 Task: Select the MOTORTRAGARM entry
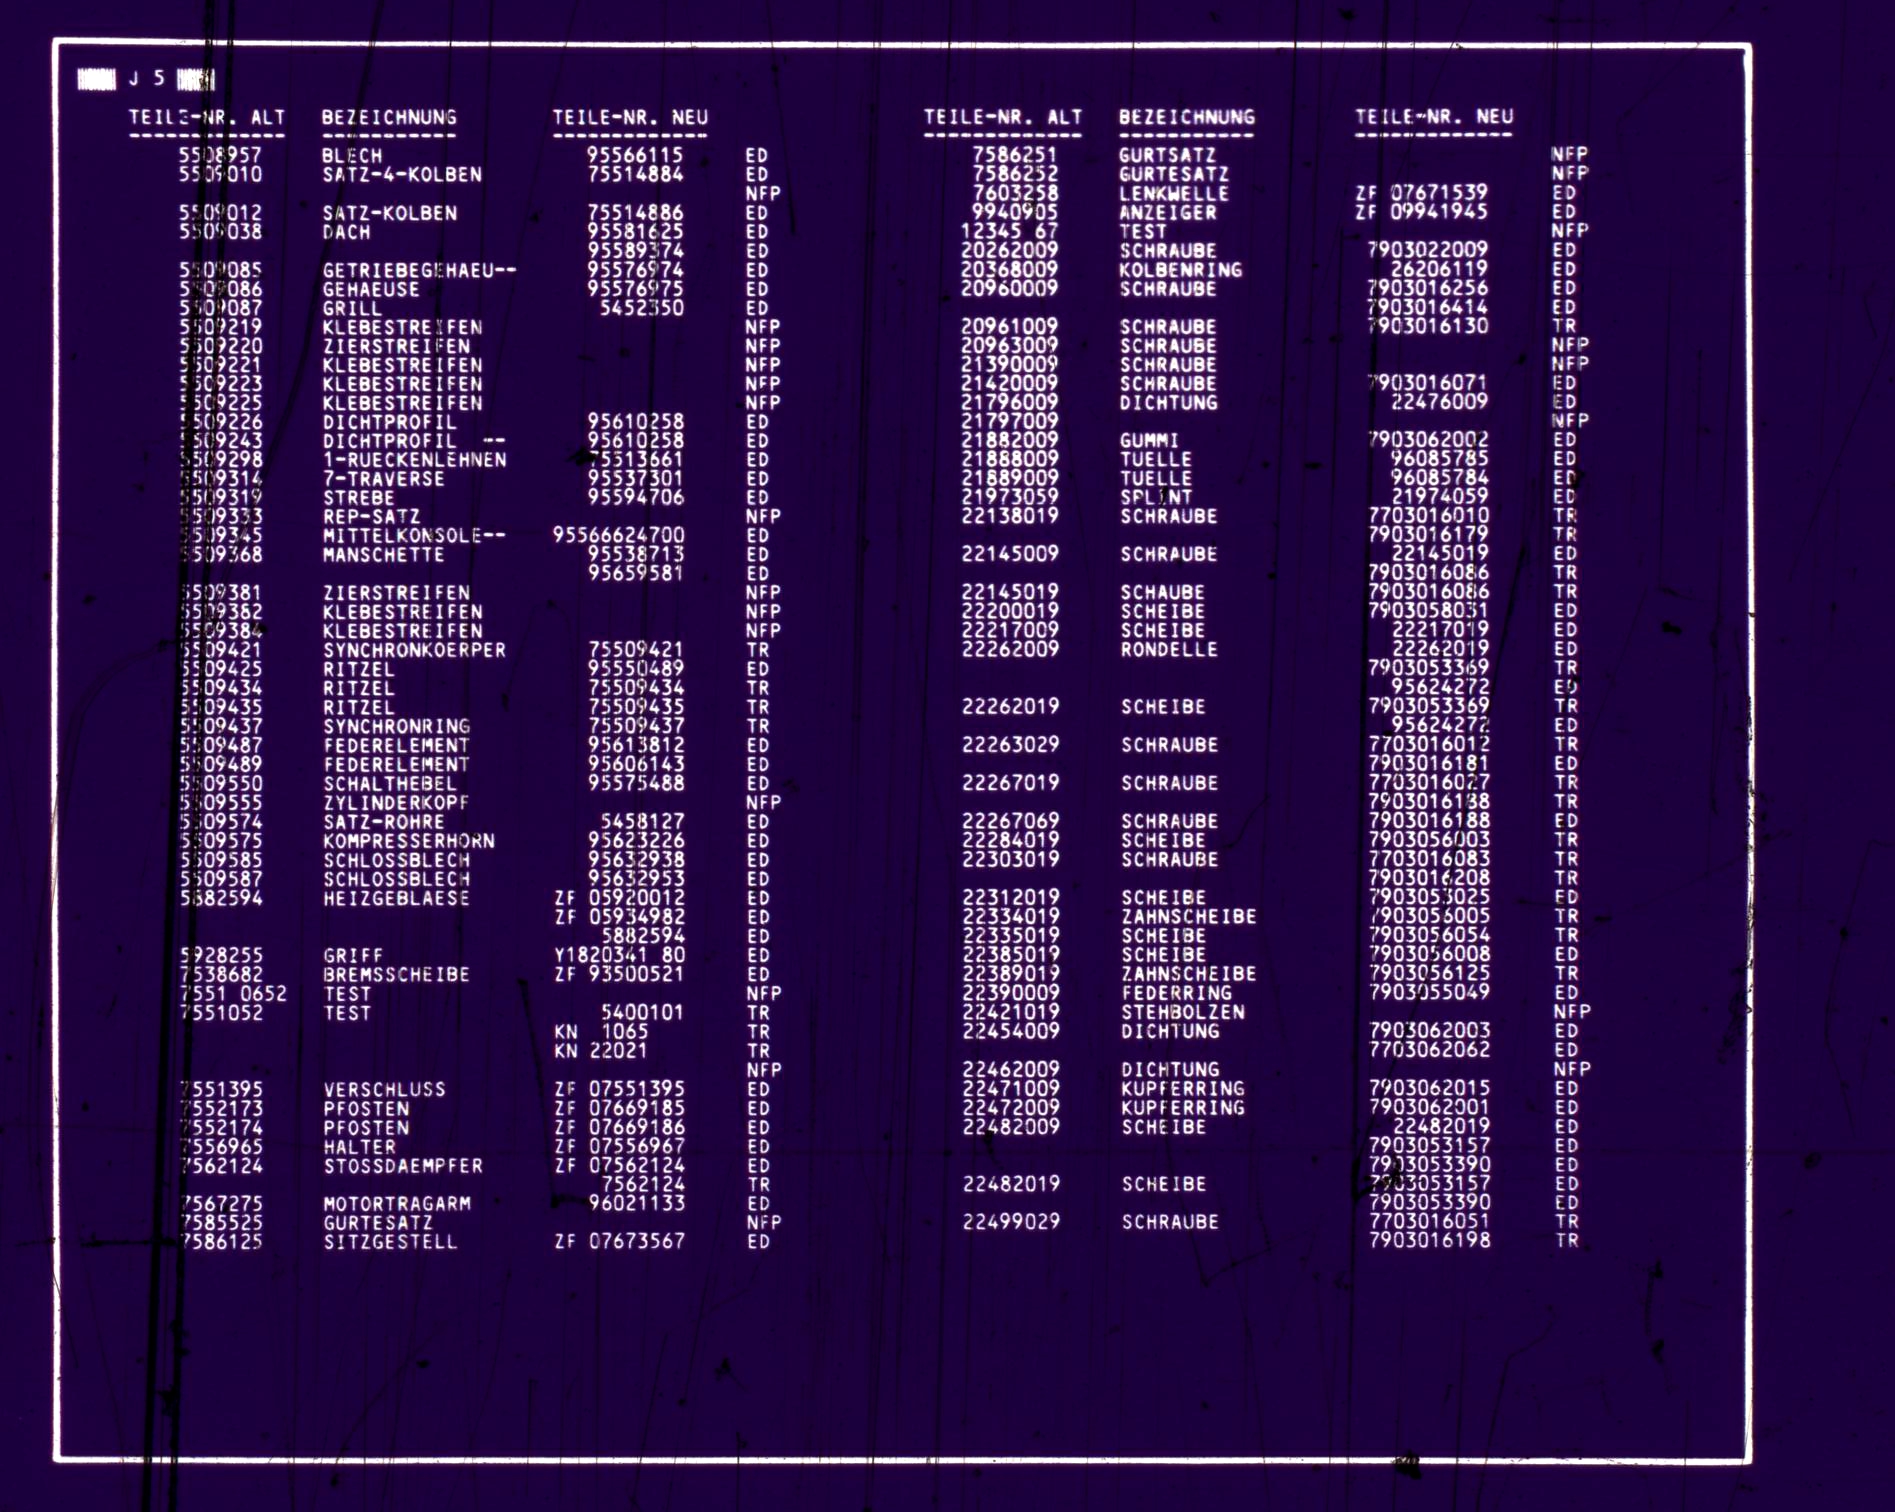397,1204
